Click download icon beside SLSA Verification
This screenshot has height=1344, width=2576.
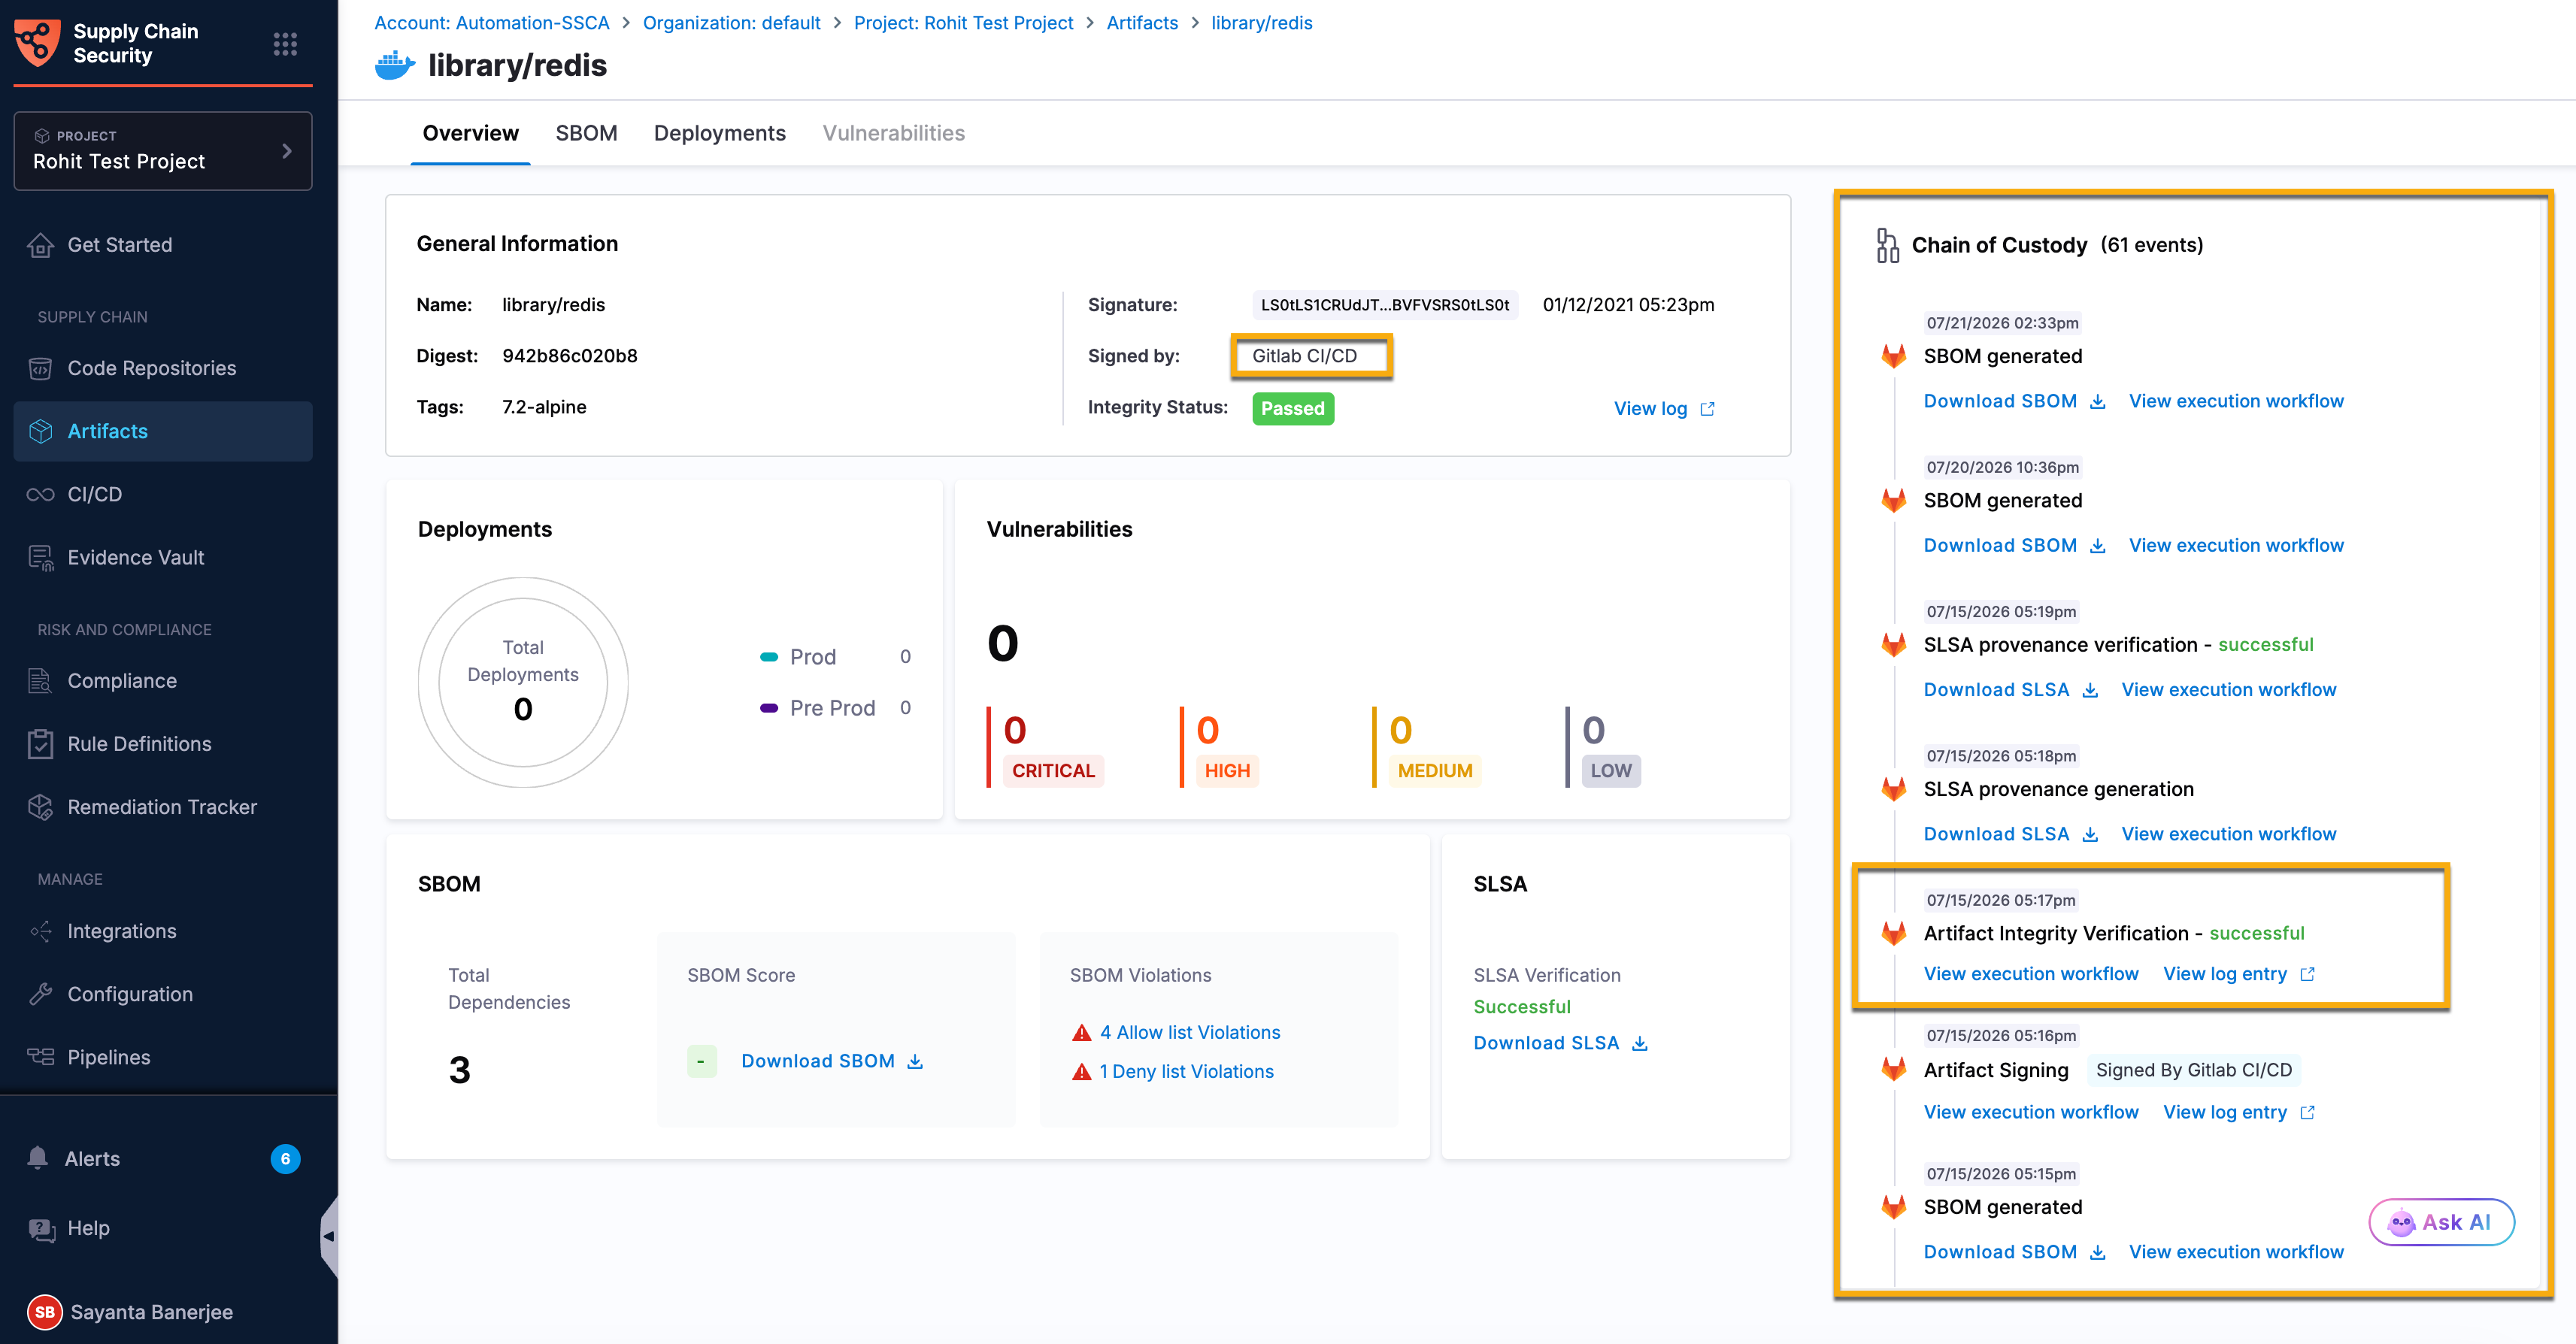(x=1640, y=1043)
